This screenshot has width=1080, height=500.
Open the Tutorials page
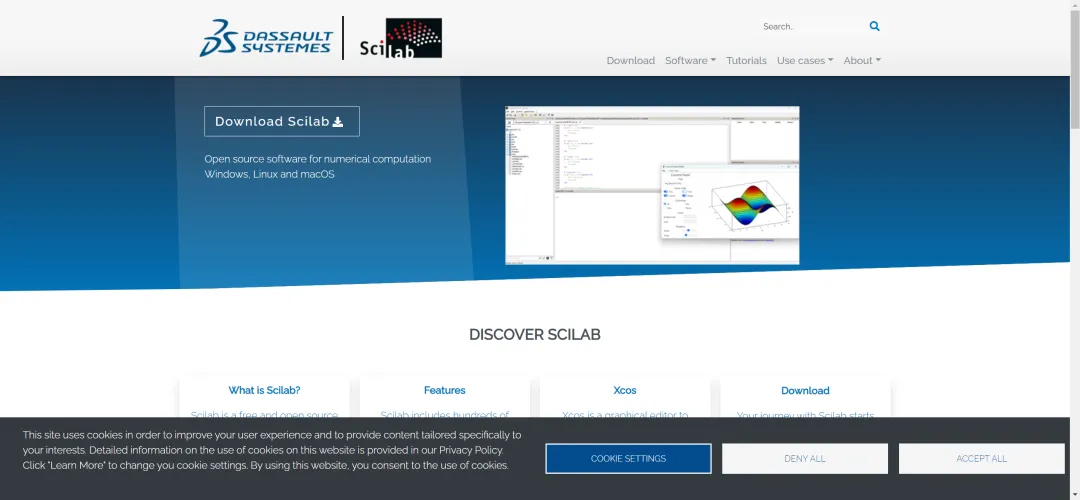pos(746,61)
